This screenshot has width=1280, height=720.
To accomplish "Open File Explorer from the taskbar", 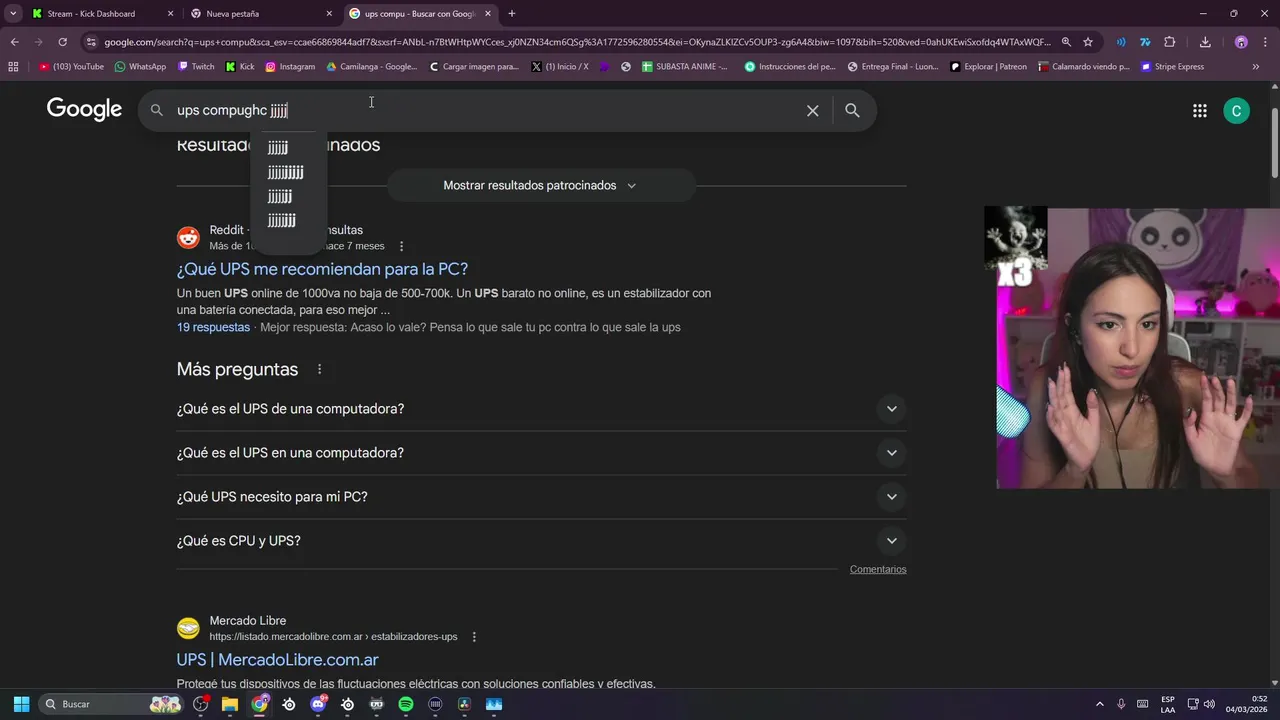I will point(230,704).
